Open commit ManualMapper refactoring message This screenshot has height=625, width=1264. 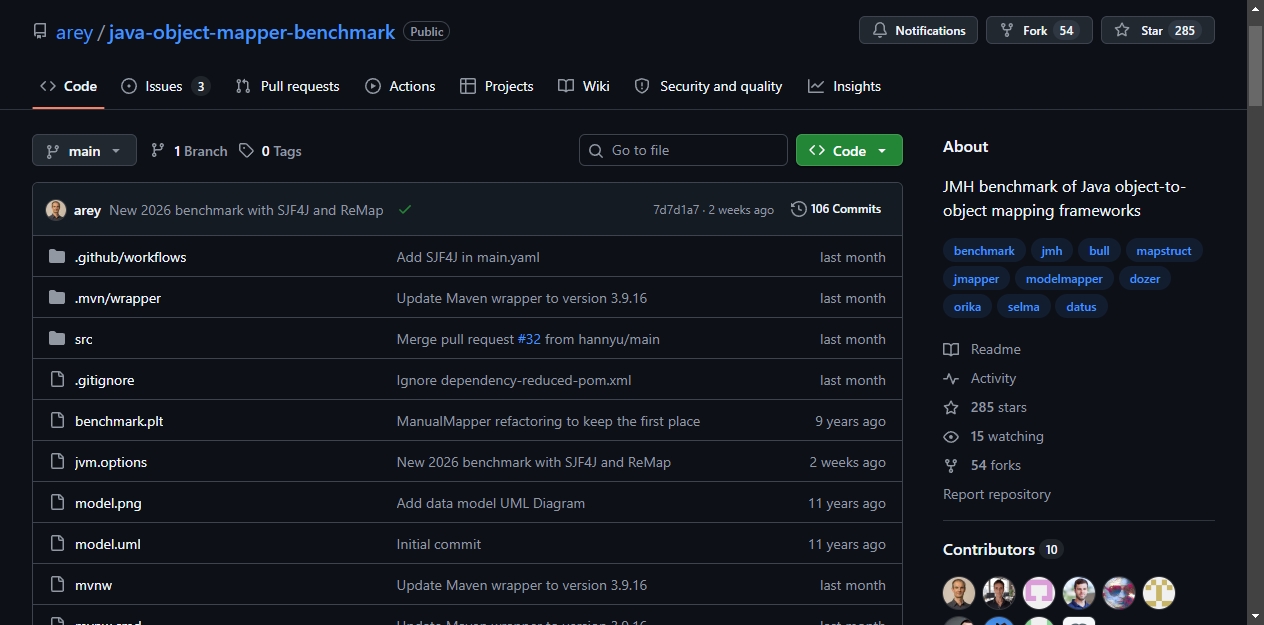tap(548, 421)
